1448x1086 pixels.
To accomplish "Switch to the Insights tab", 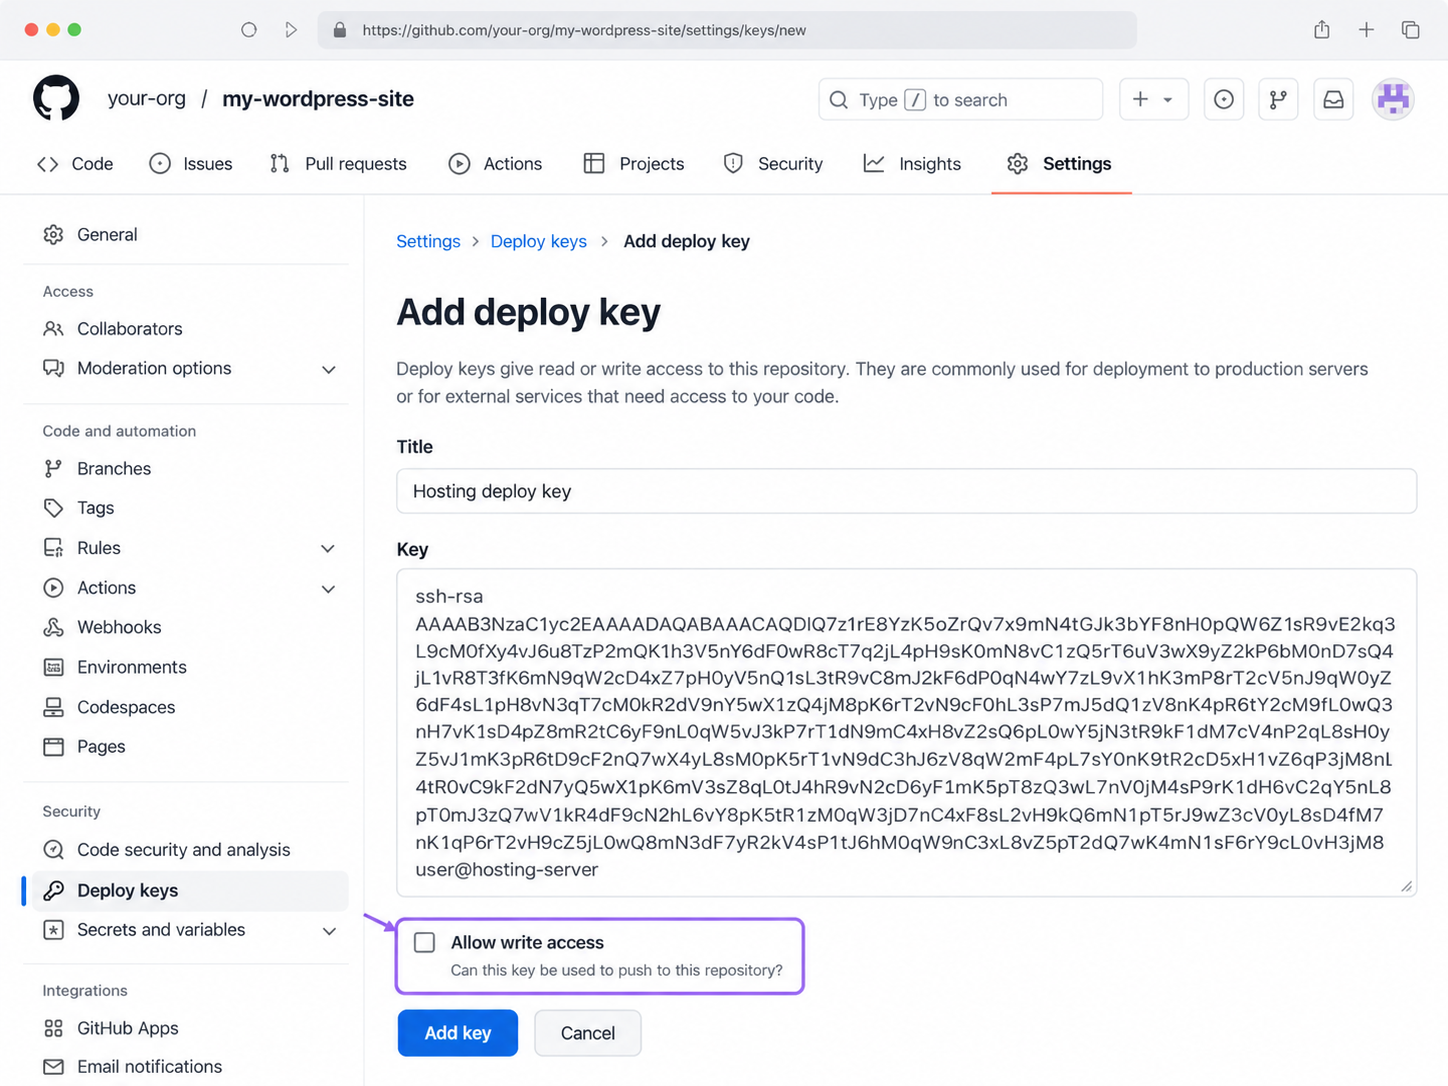I will coord(912,164).
